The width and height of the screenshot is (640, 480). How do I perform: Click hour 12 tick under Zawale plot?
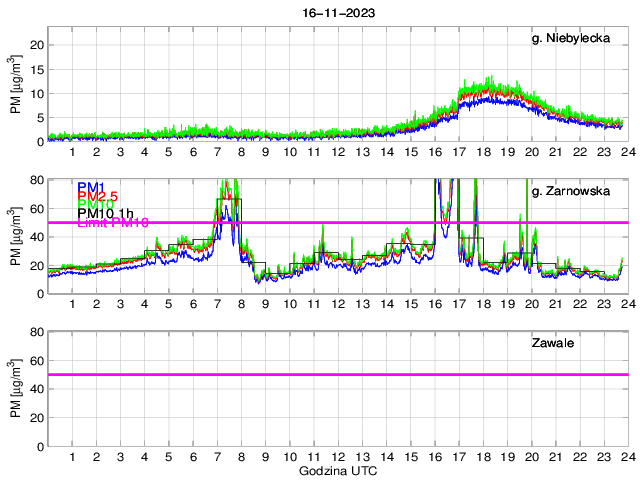[338, 457]
